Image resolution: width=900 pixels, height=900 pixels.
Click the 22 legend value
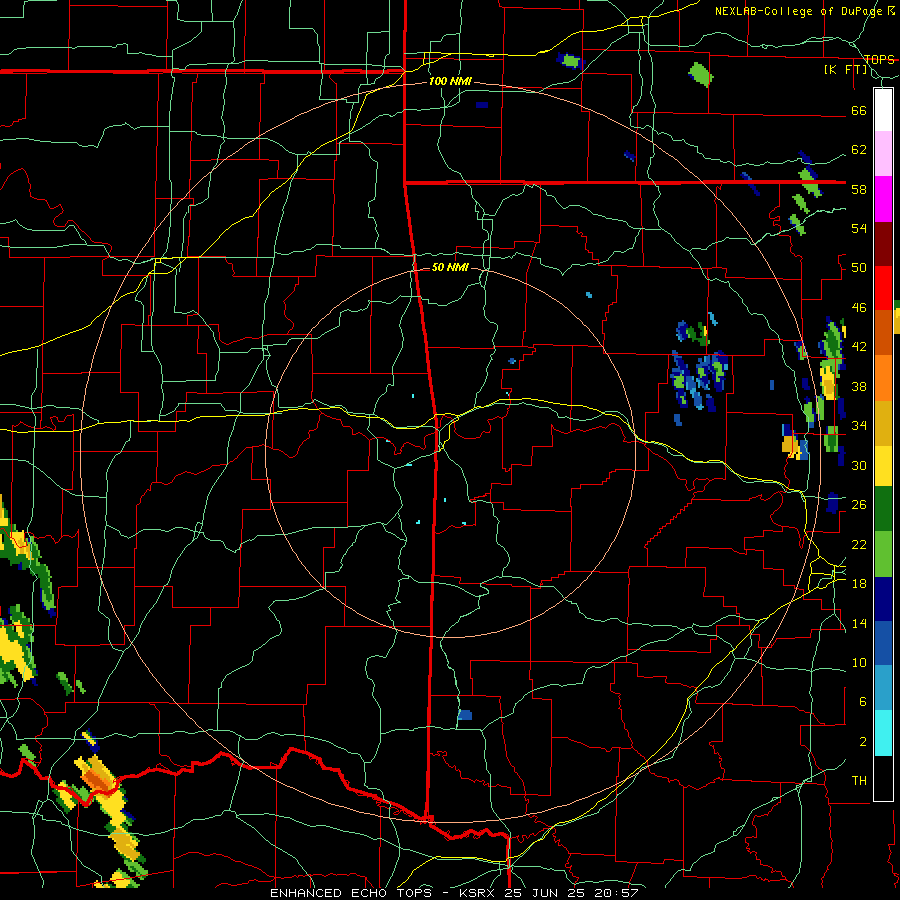point(859,544)
